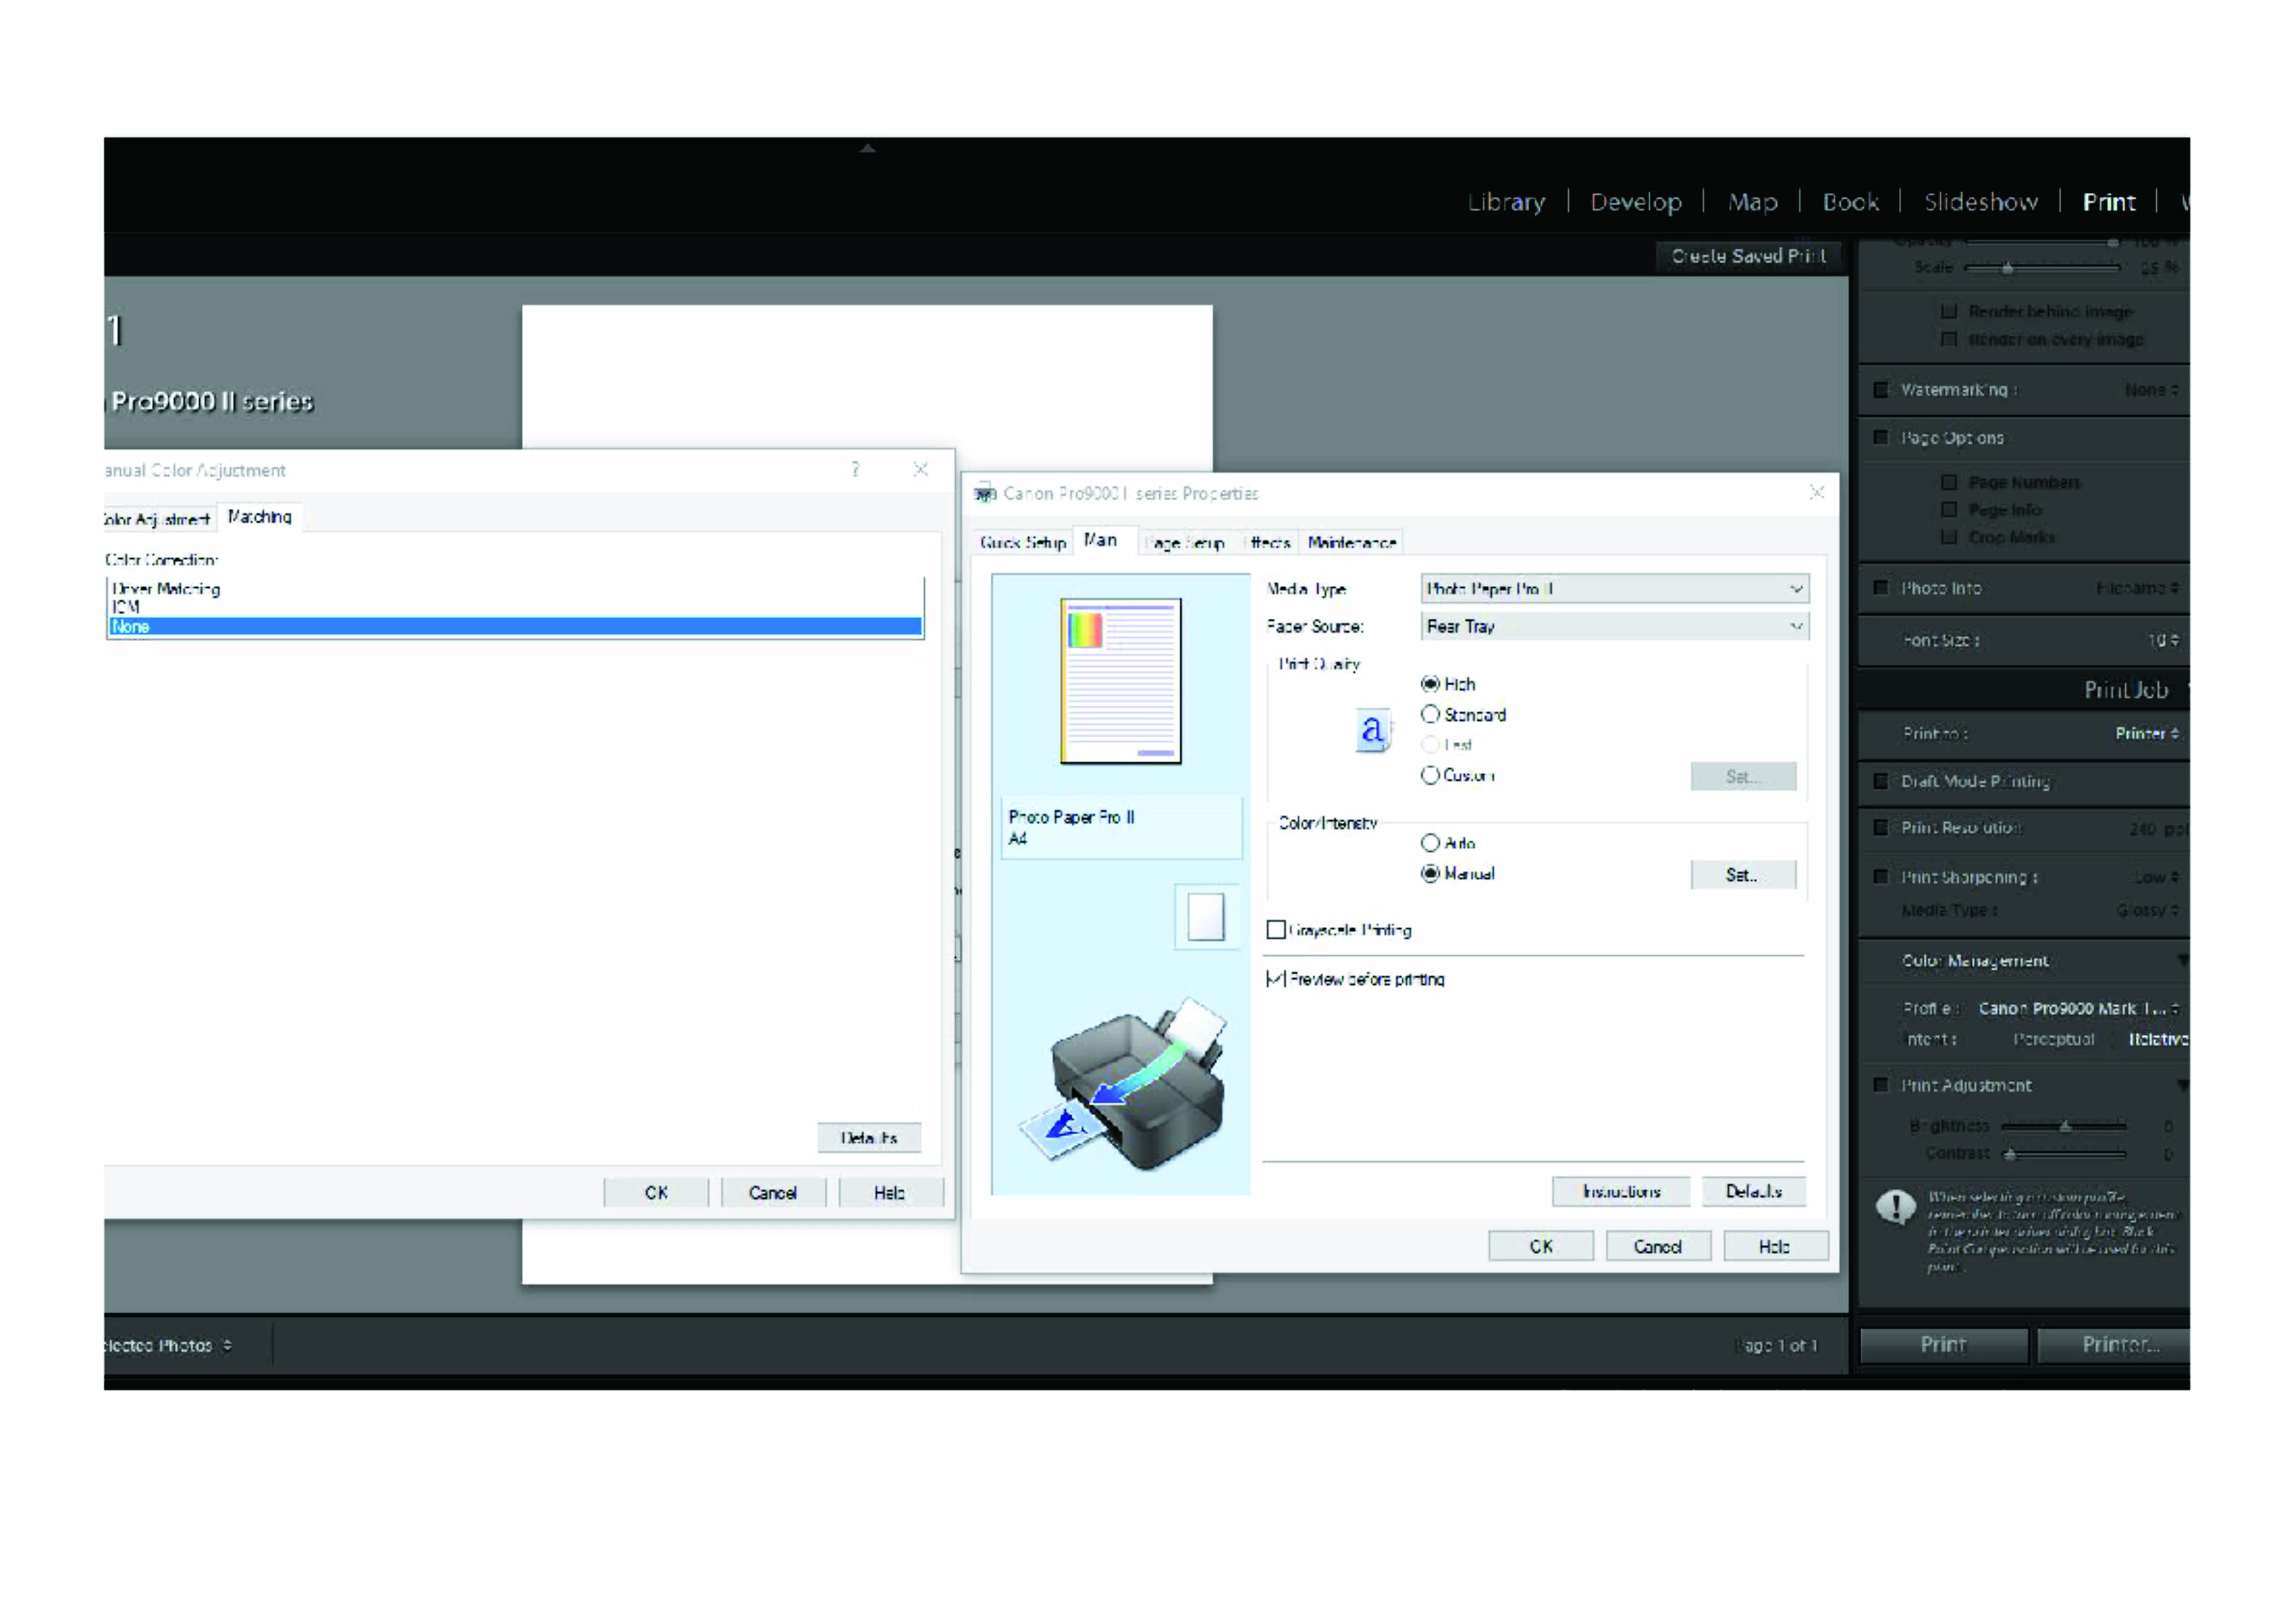Open the Develop module
The image size is (2295, 1624).
click(1635, 202)
